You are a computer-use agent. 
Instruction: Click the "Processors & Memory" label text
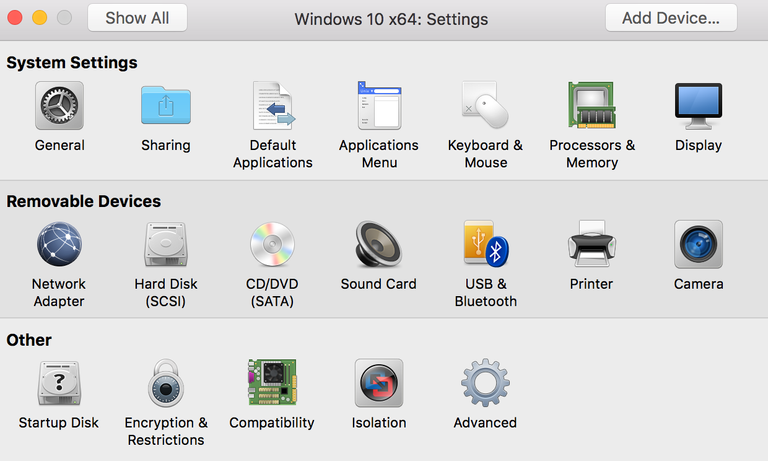[592, 154]
